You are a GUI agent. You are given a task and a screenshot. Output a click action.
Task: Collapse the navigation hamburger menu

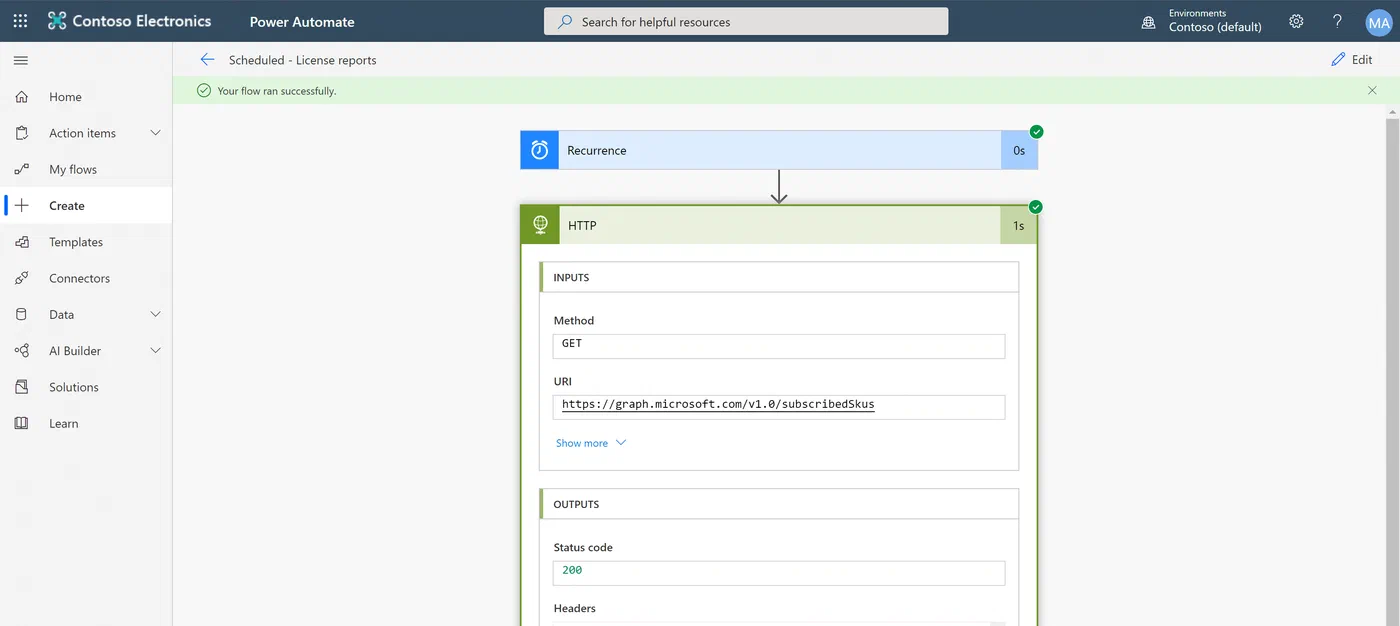[20, 61]
